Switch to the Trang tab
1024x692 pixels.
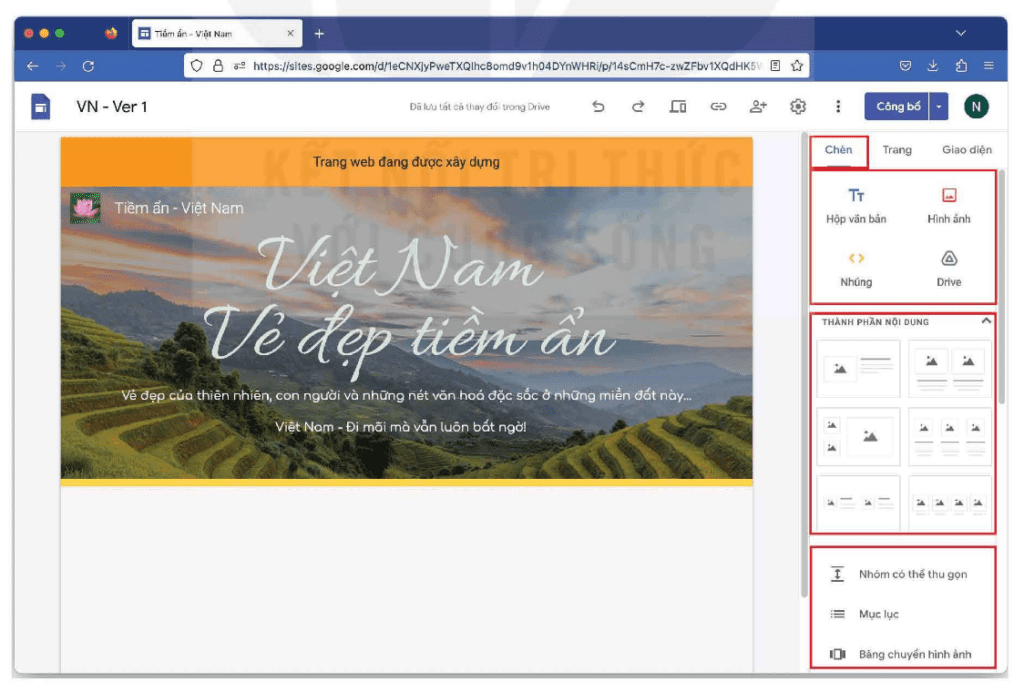point(897,150)
